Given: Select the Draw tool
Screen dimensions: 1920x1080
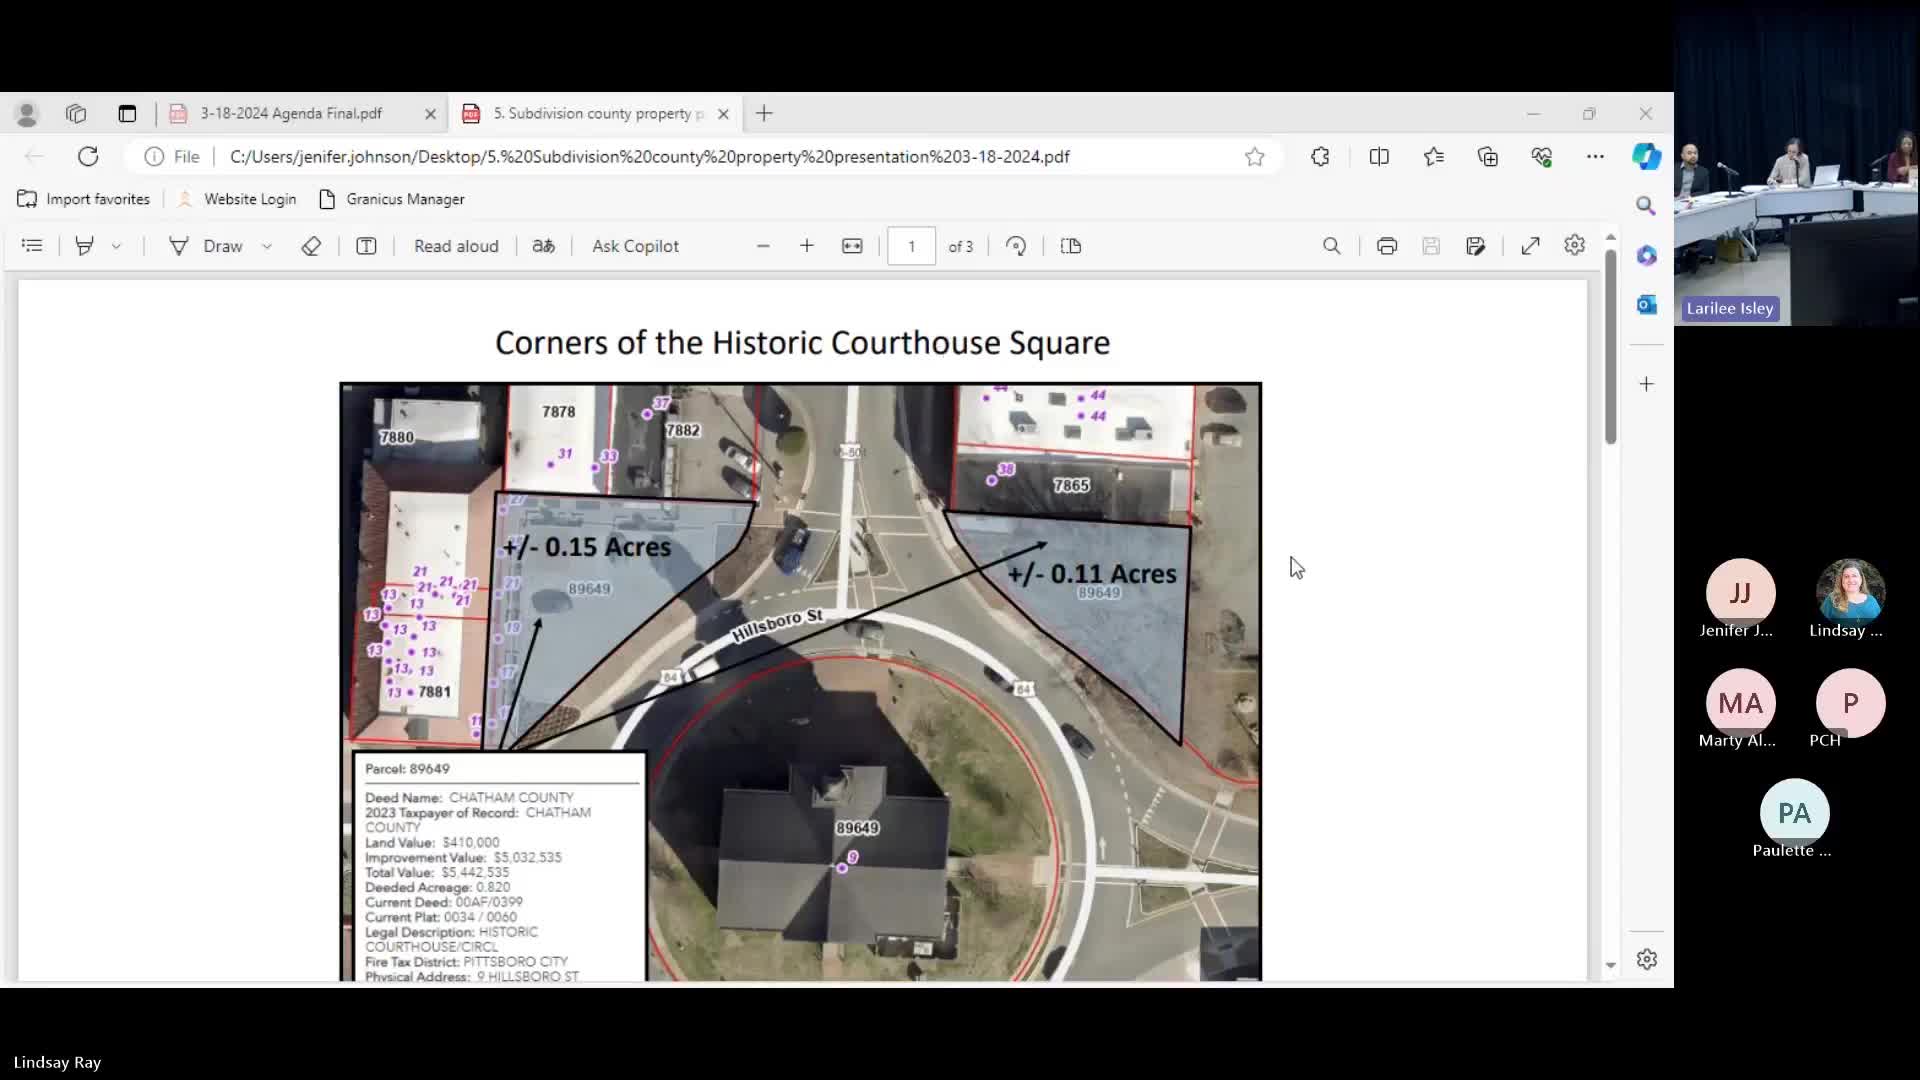Looking at the screenshot, I should pyautogui.click(x=206, y=246).
